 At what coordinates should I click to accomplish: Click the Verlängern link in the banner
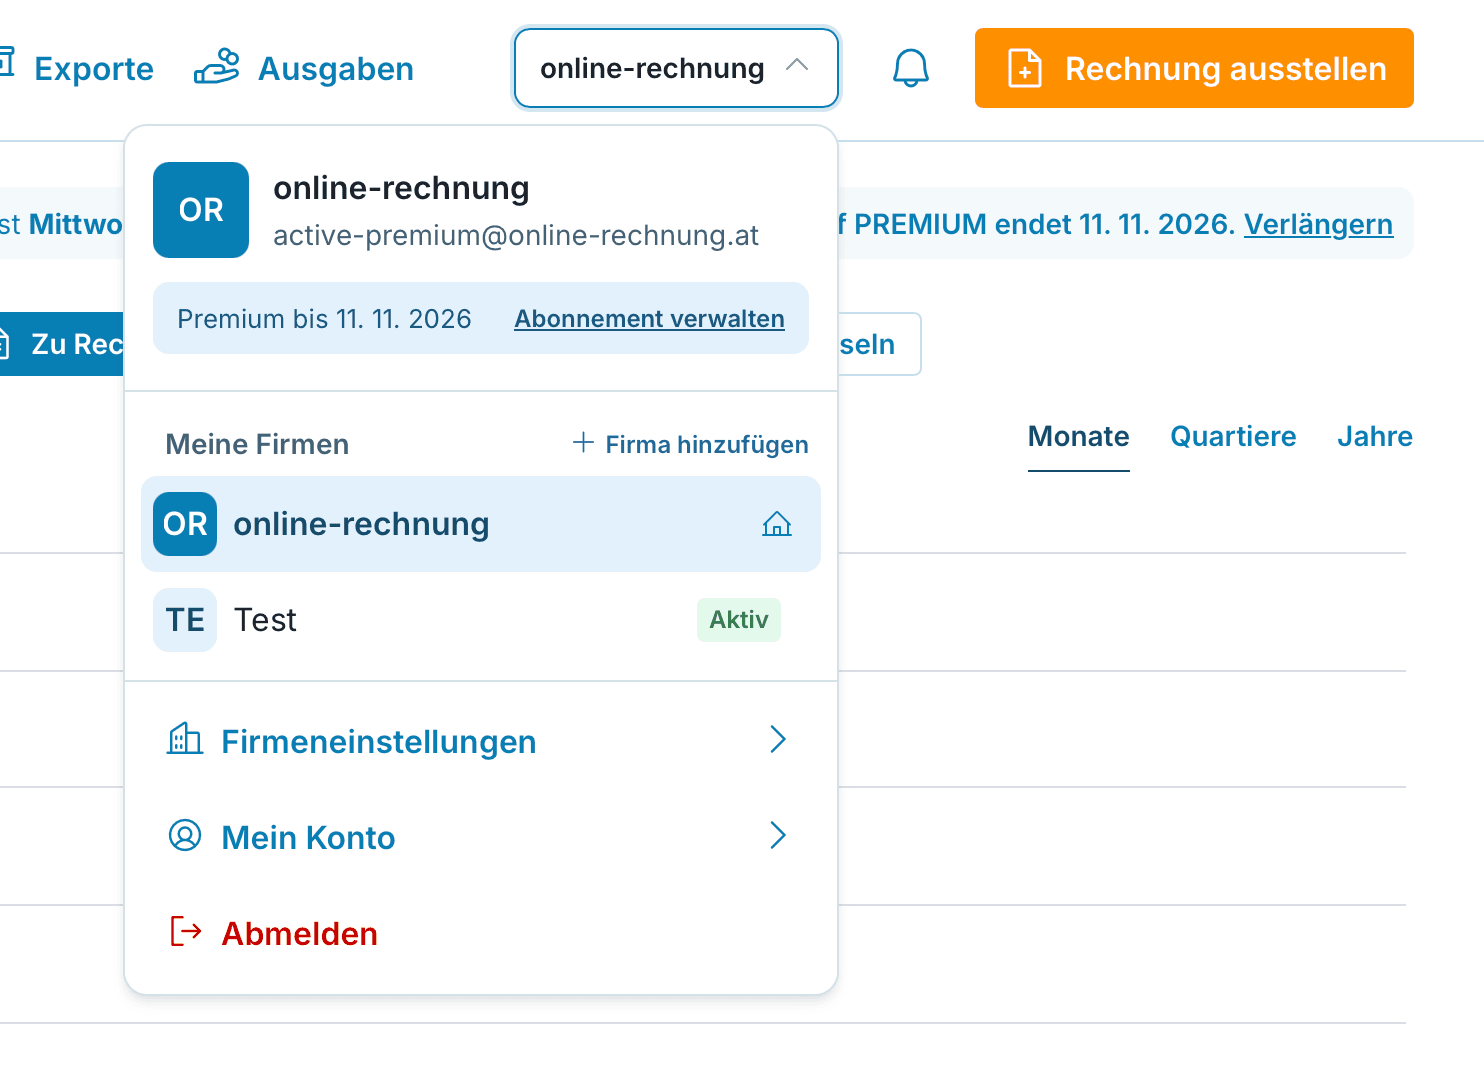pos(1318,224)
